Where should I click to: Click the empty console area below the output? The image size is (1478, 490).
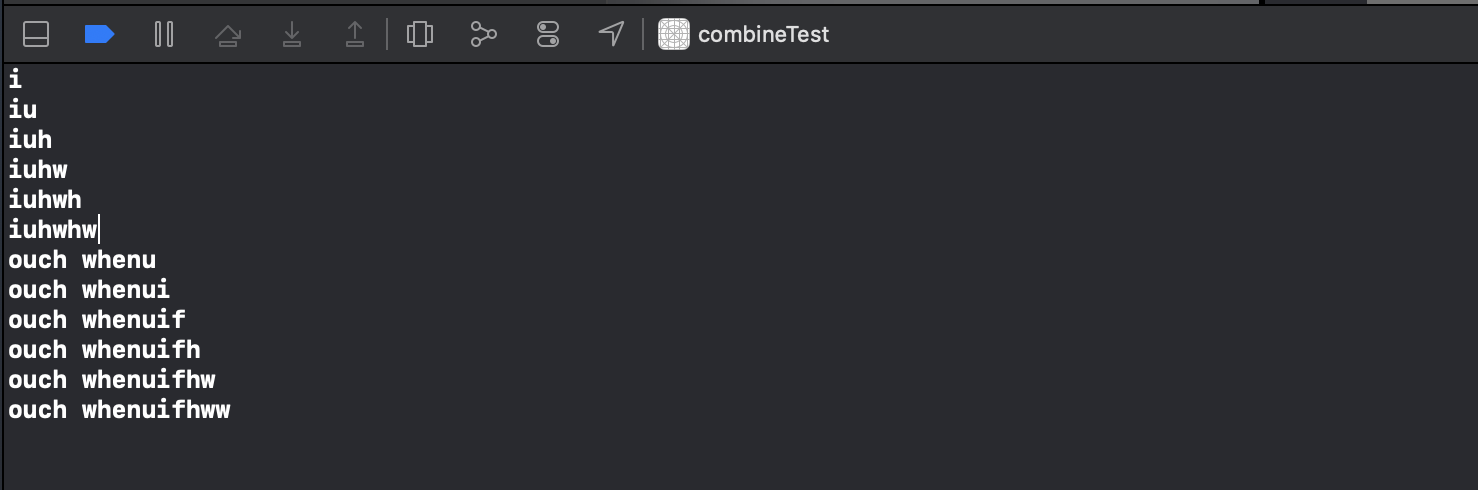(740, 457)
